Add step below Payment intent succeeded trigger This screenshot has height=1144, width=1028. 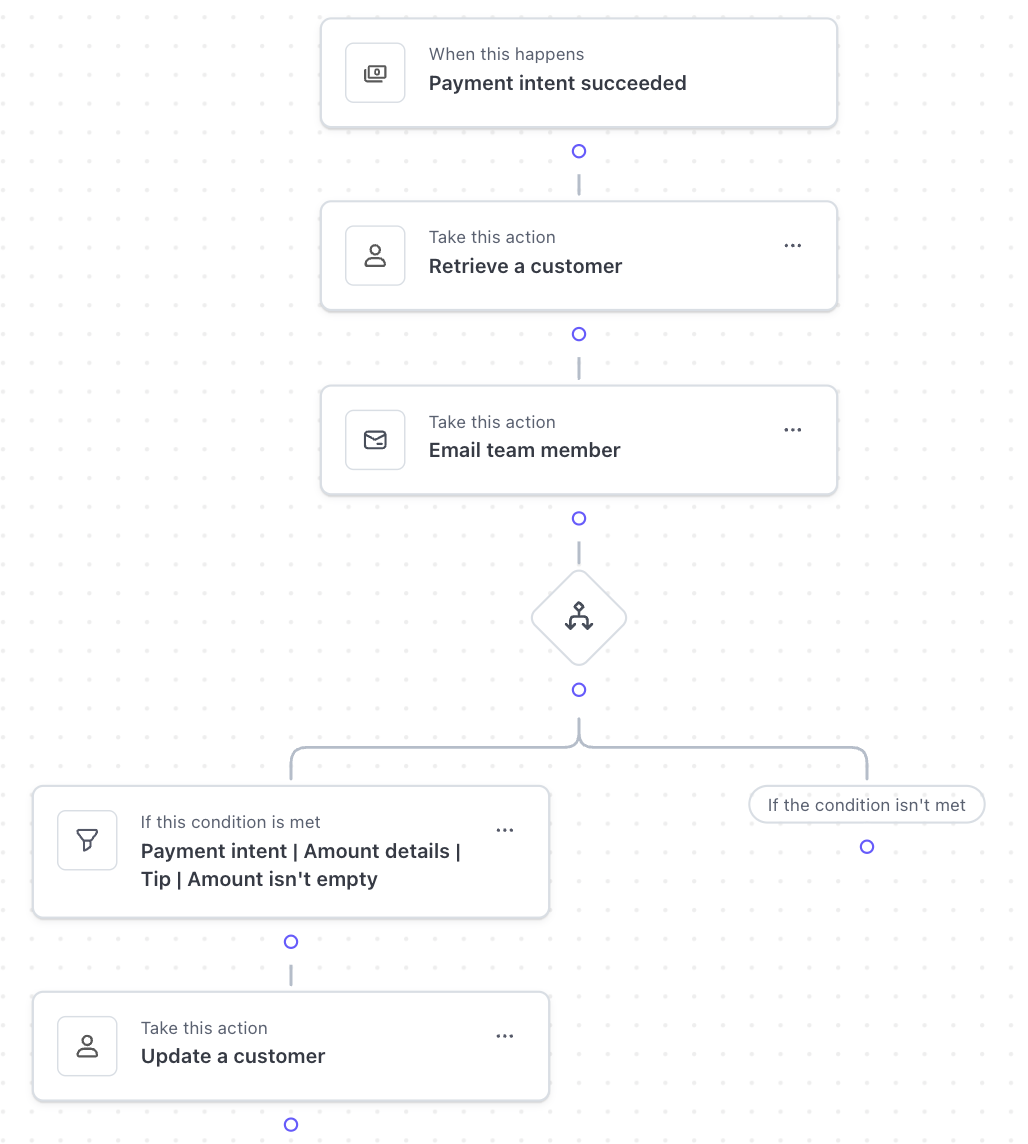click(x=579, y=152)
